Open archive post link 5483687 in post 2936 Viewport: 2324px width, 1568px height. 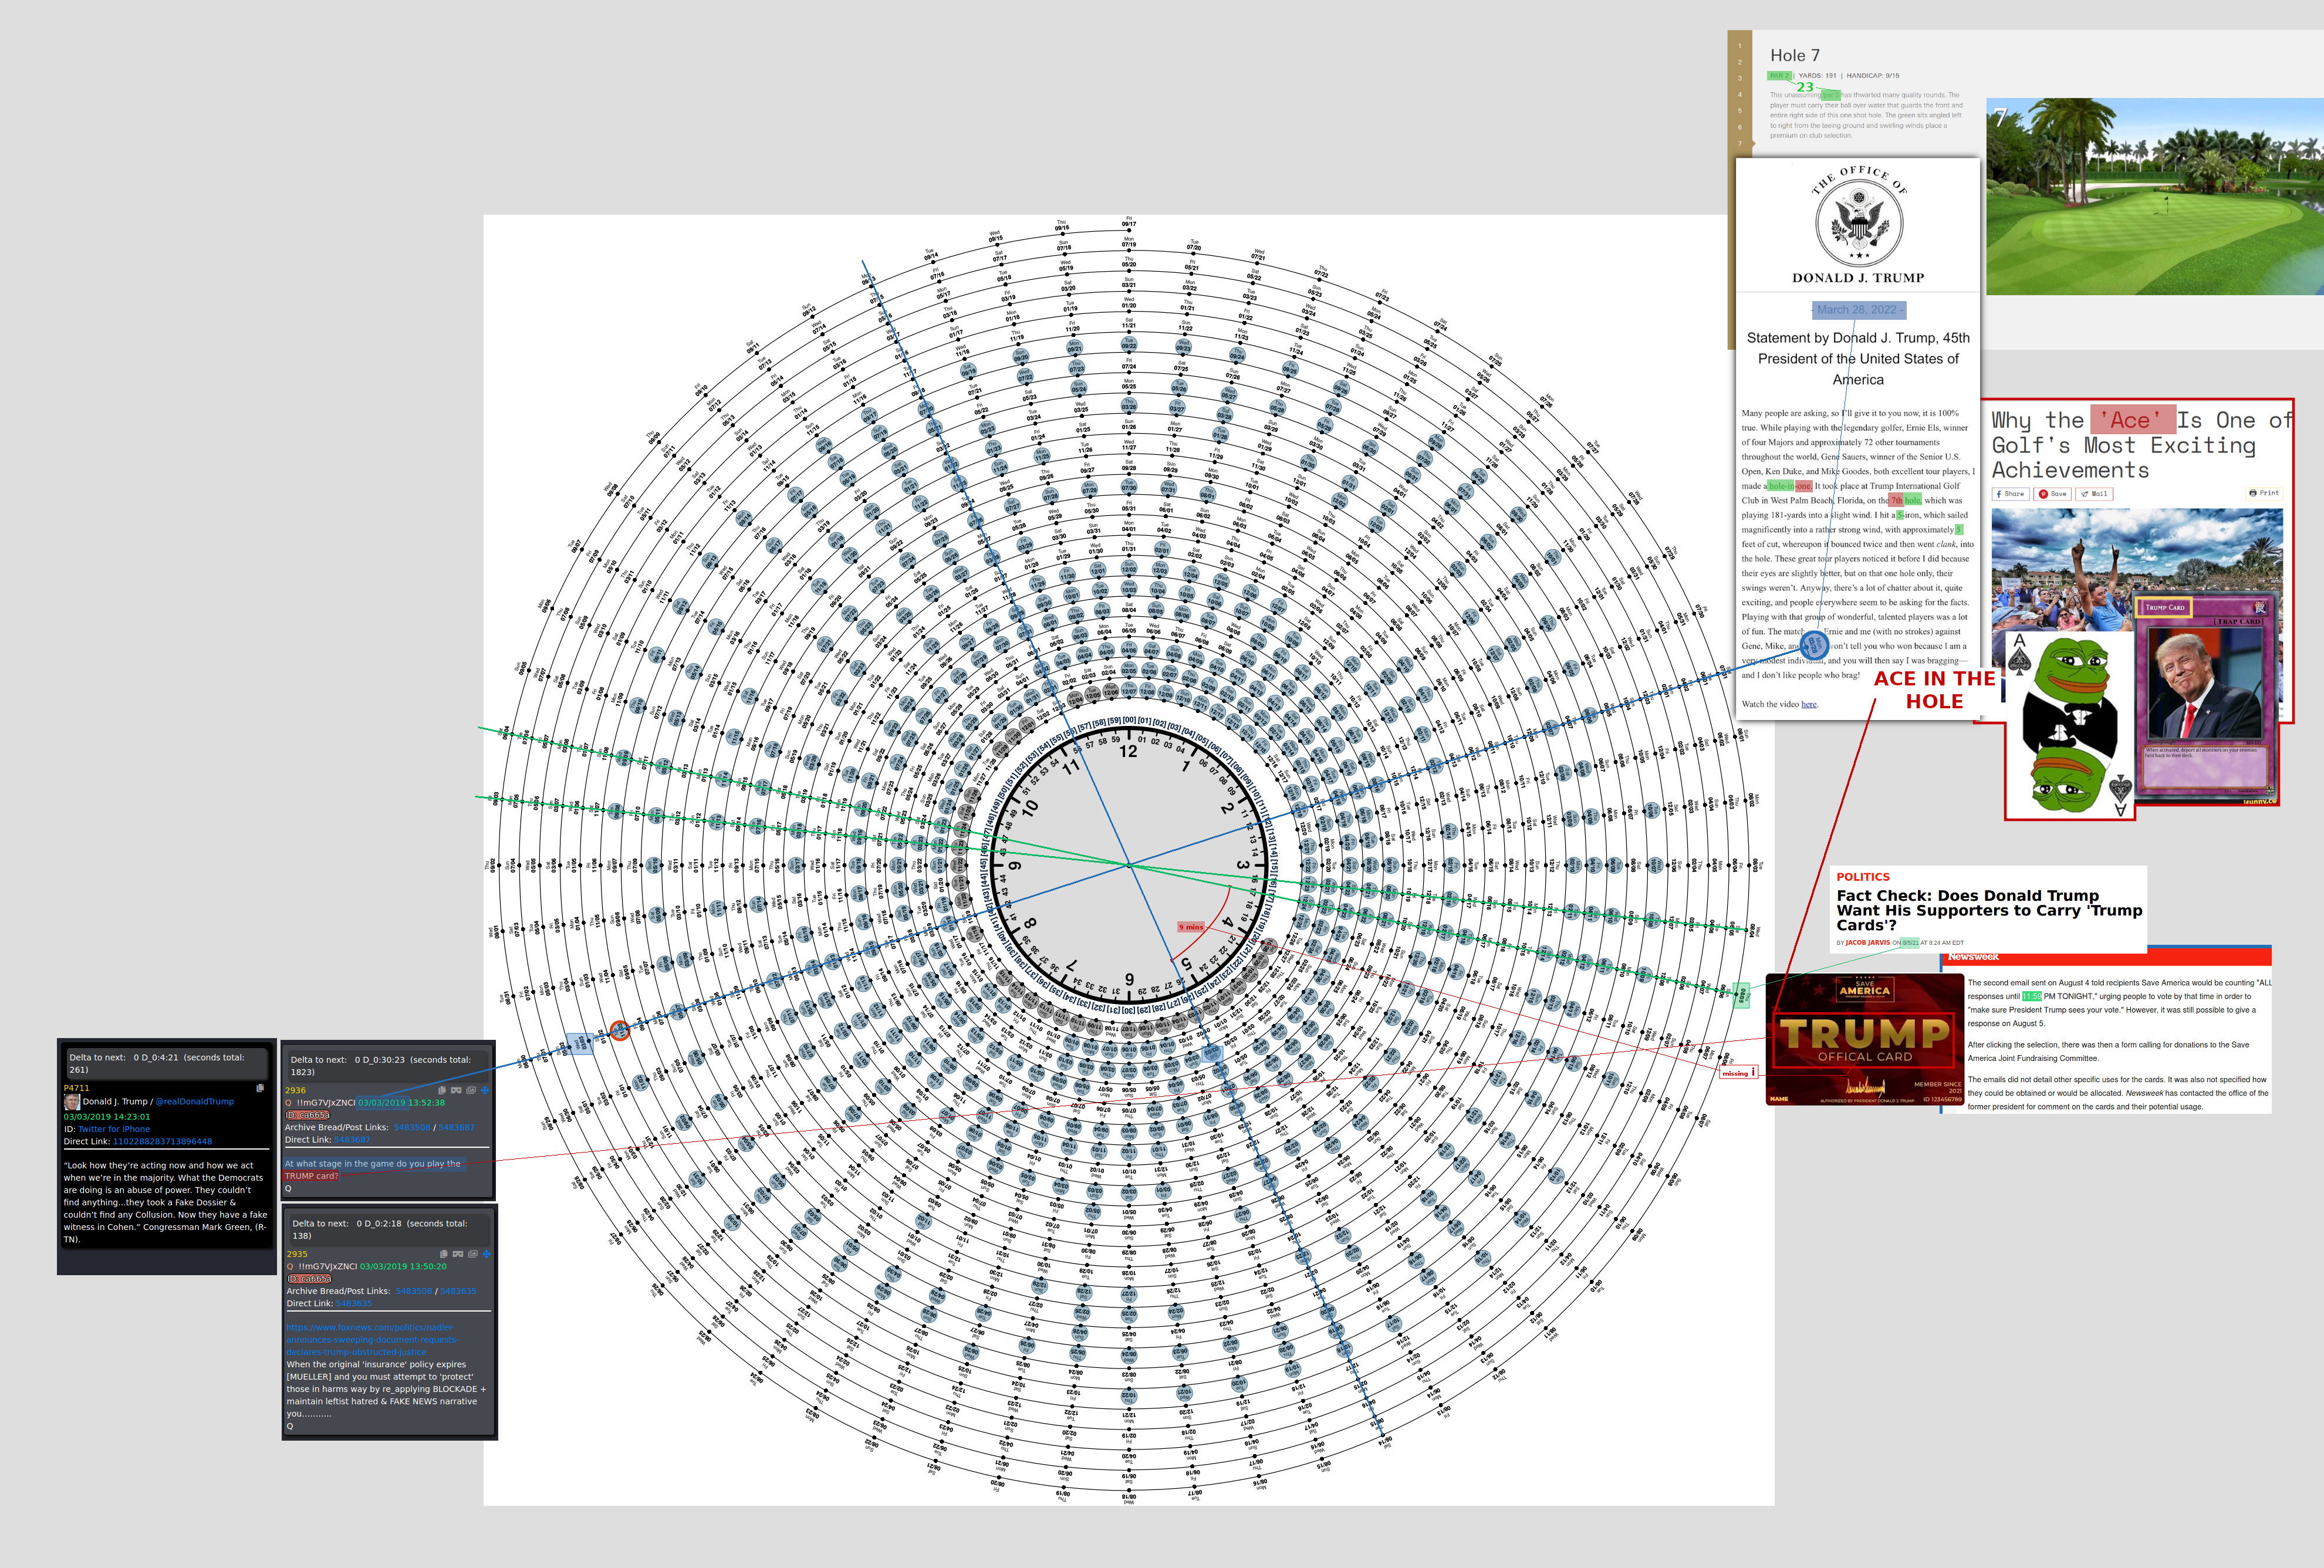[x=457, y=1127]
